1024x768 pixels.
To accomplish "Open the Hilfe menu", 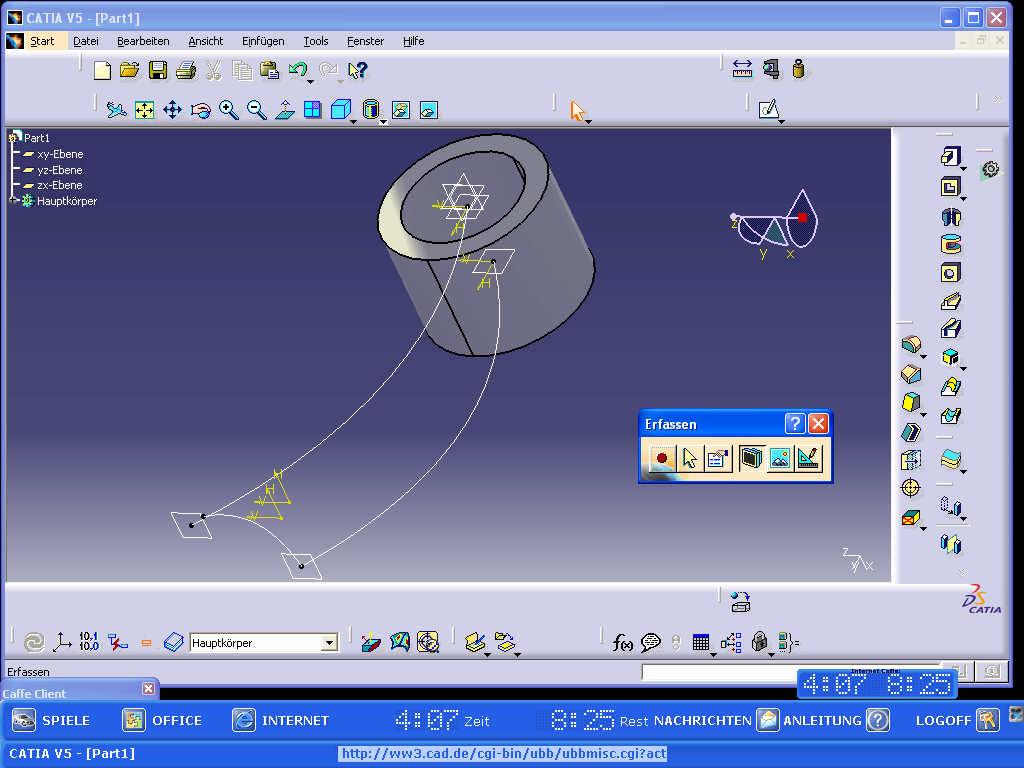I will [413, 41].
